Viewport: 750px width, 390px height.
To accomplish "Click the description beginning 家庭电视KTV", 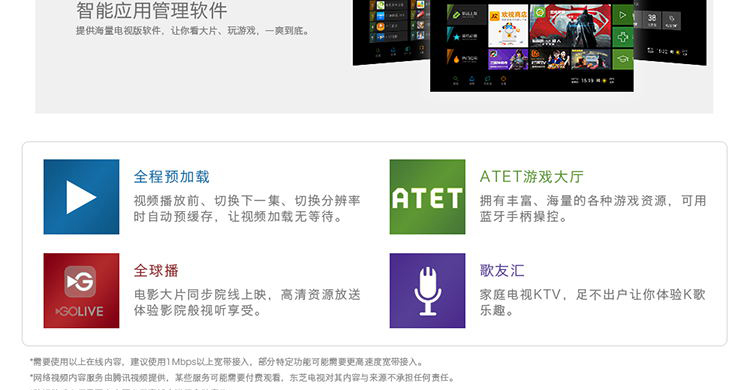I will [593, 302].
